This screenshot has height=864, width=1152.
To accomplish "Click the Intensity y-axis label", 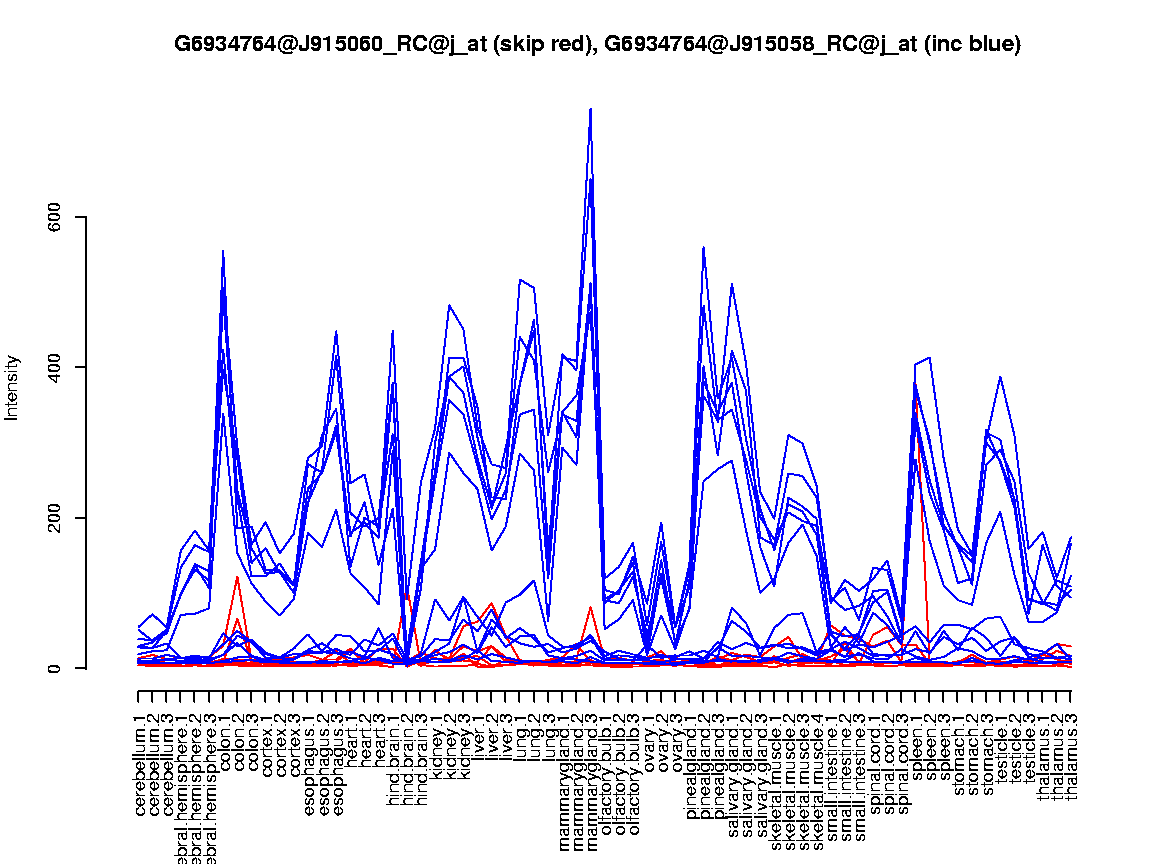I will 13,387.
